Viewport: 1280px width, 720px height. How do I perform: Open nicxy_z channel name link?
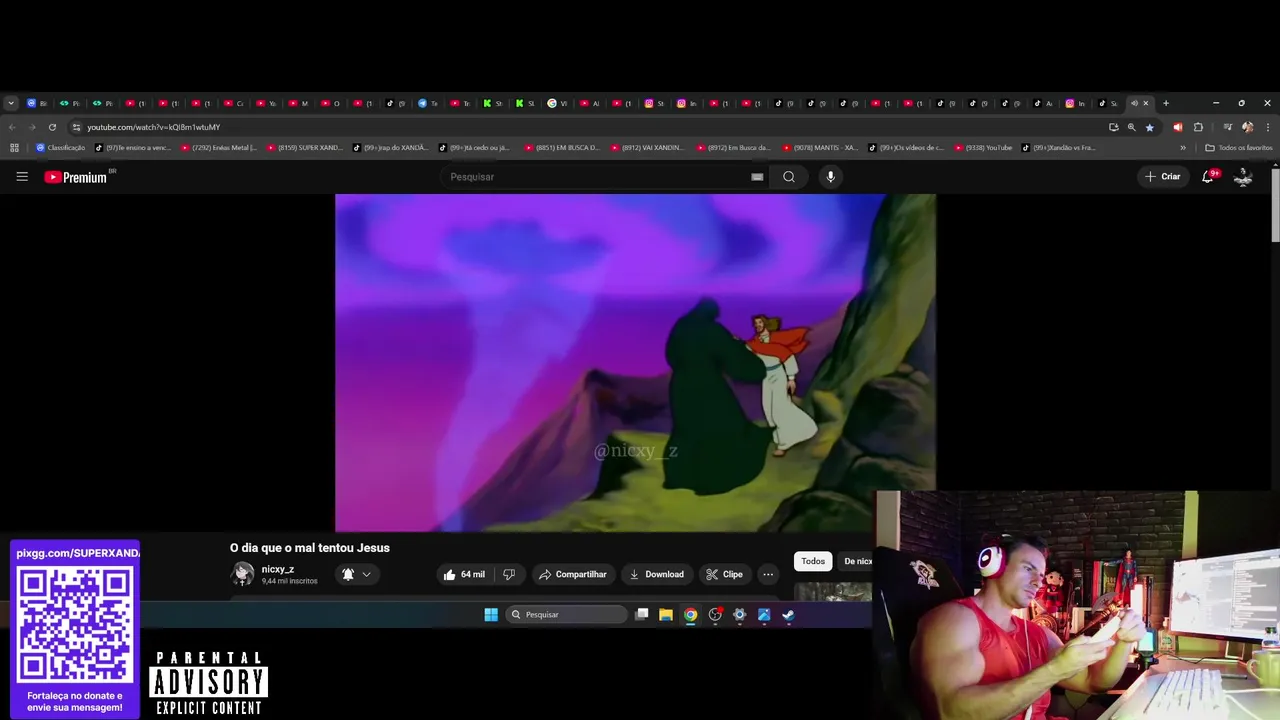click(278, 569)
